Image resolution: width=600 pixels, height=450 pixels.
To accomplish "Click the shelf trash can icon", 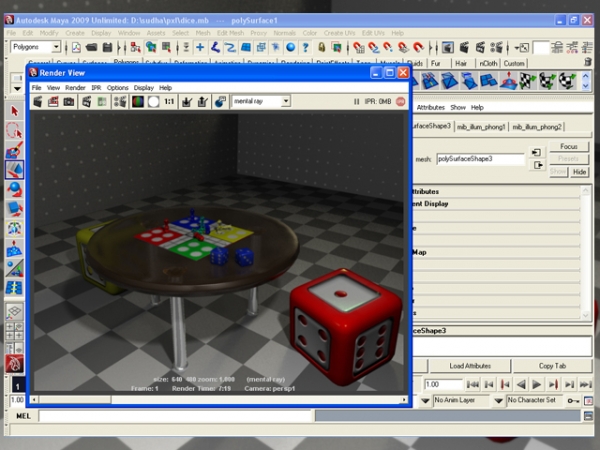I will coord(588,62).
